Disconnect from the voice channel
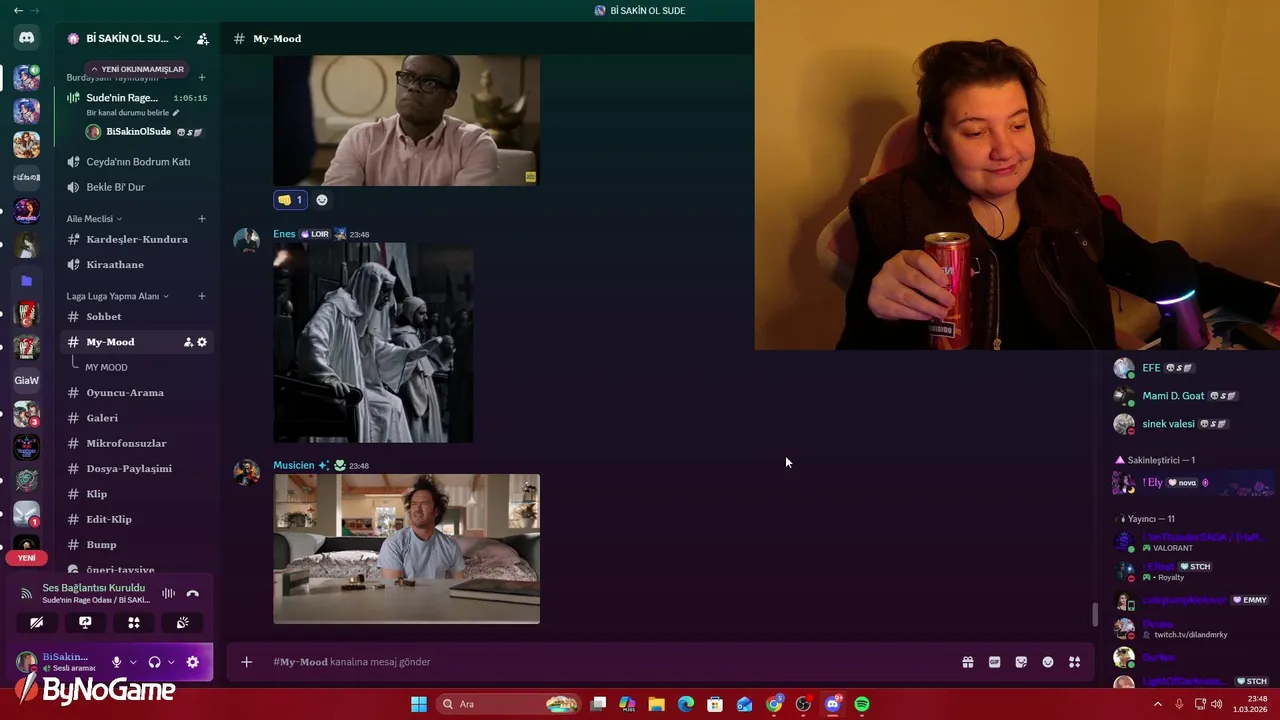Image resolution: width=1280 pixels, height=720 pixels. coord(192,594)
